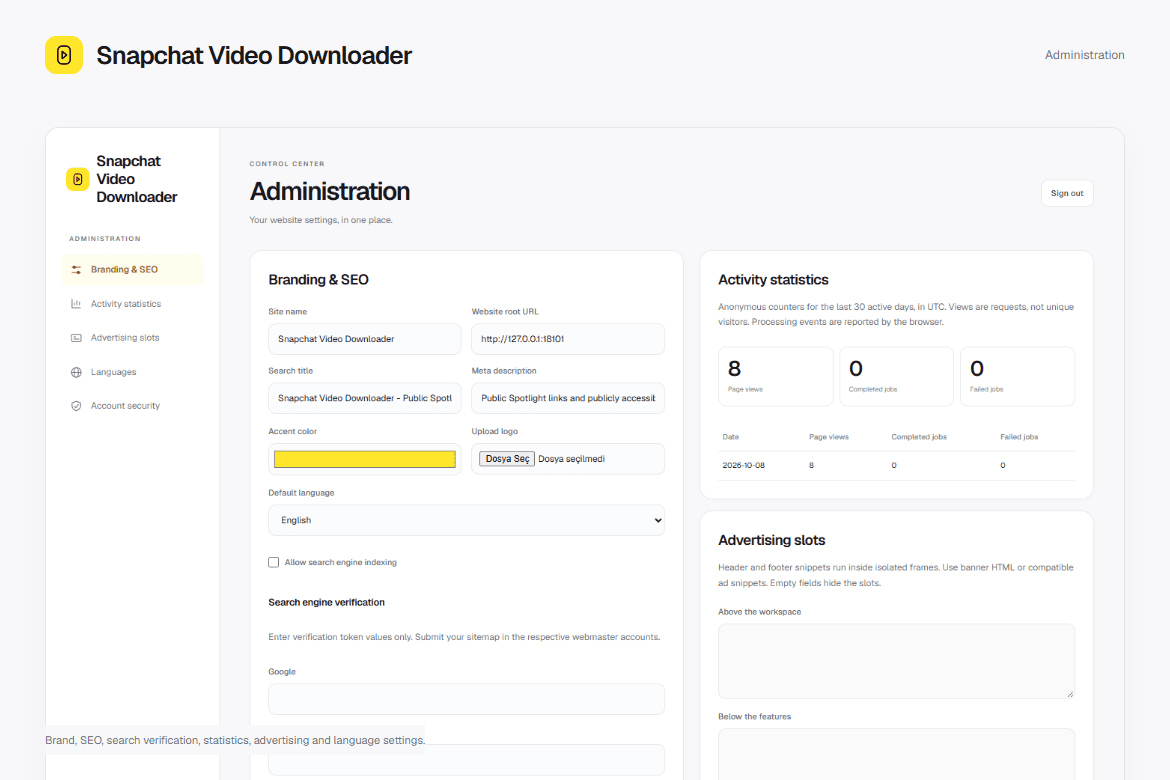Click the sidebar Snapchat Video Downloader logo icon
The width and height of the screenshot is (1170, 780).
tap(78, 179)
